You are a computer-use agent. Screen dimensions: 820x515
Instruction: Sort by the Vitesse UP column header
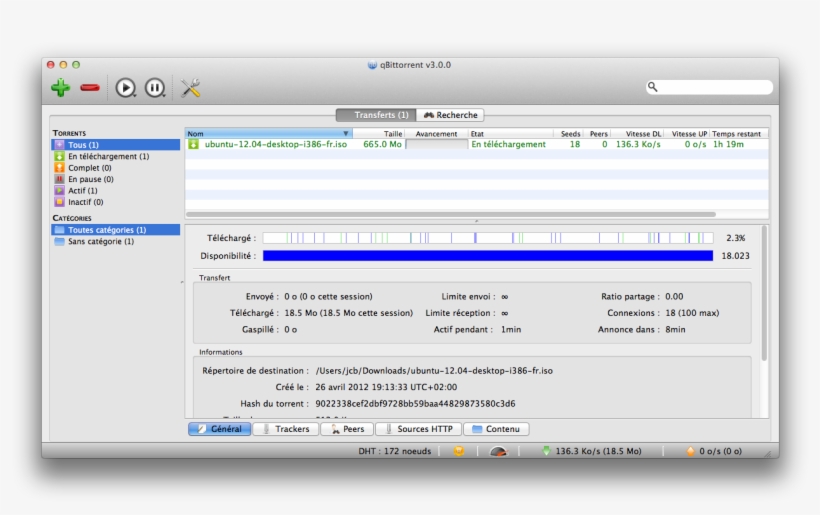(x=687, y=134)
